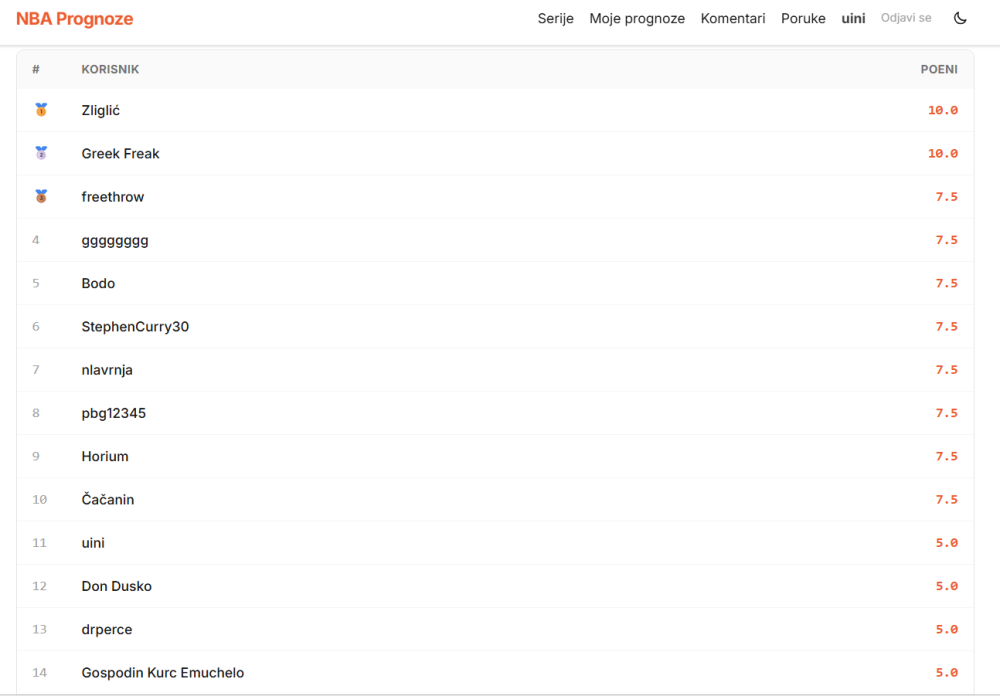Screen dimensions: 1000x696
Task: Open the Poruke messages page
Action: pos(803,19)
